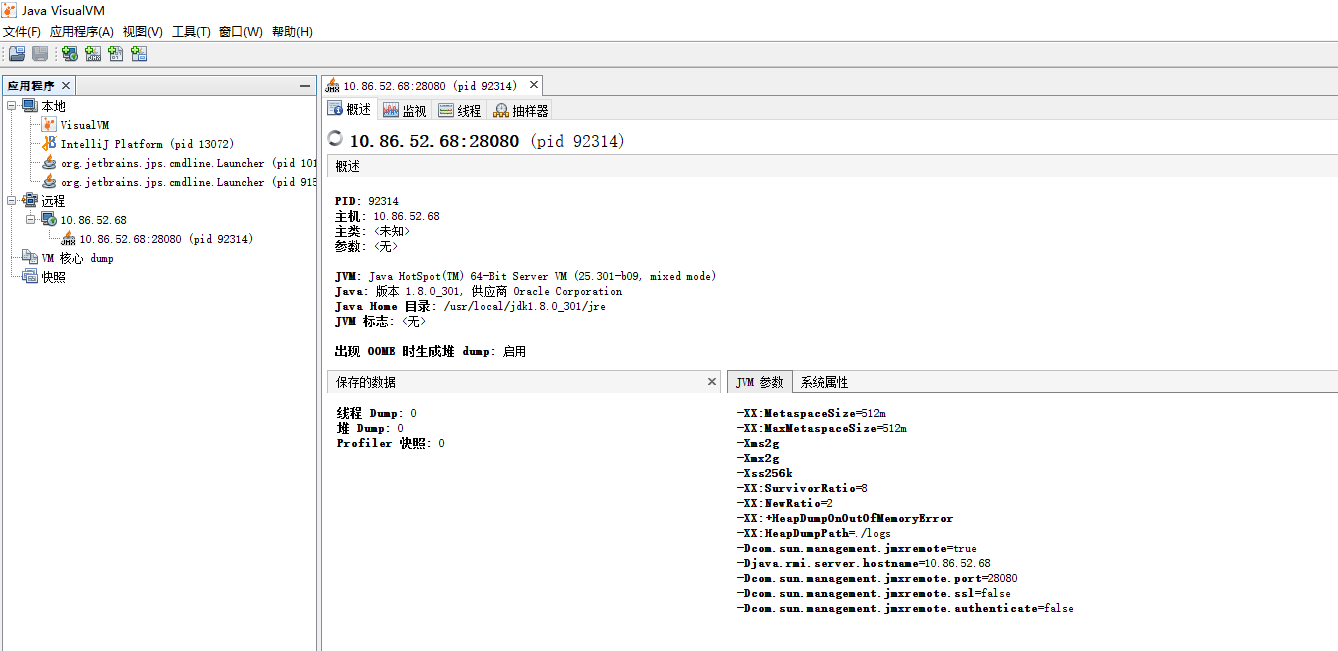Screen dimensions: 1338x651
Task: Click the VM 核心 dump node icon
Action: [x=30, y=258]
